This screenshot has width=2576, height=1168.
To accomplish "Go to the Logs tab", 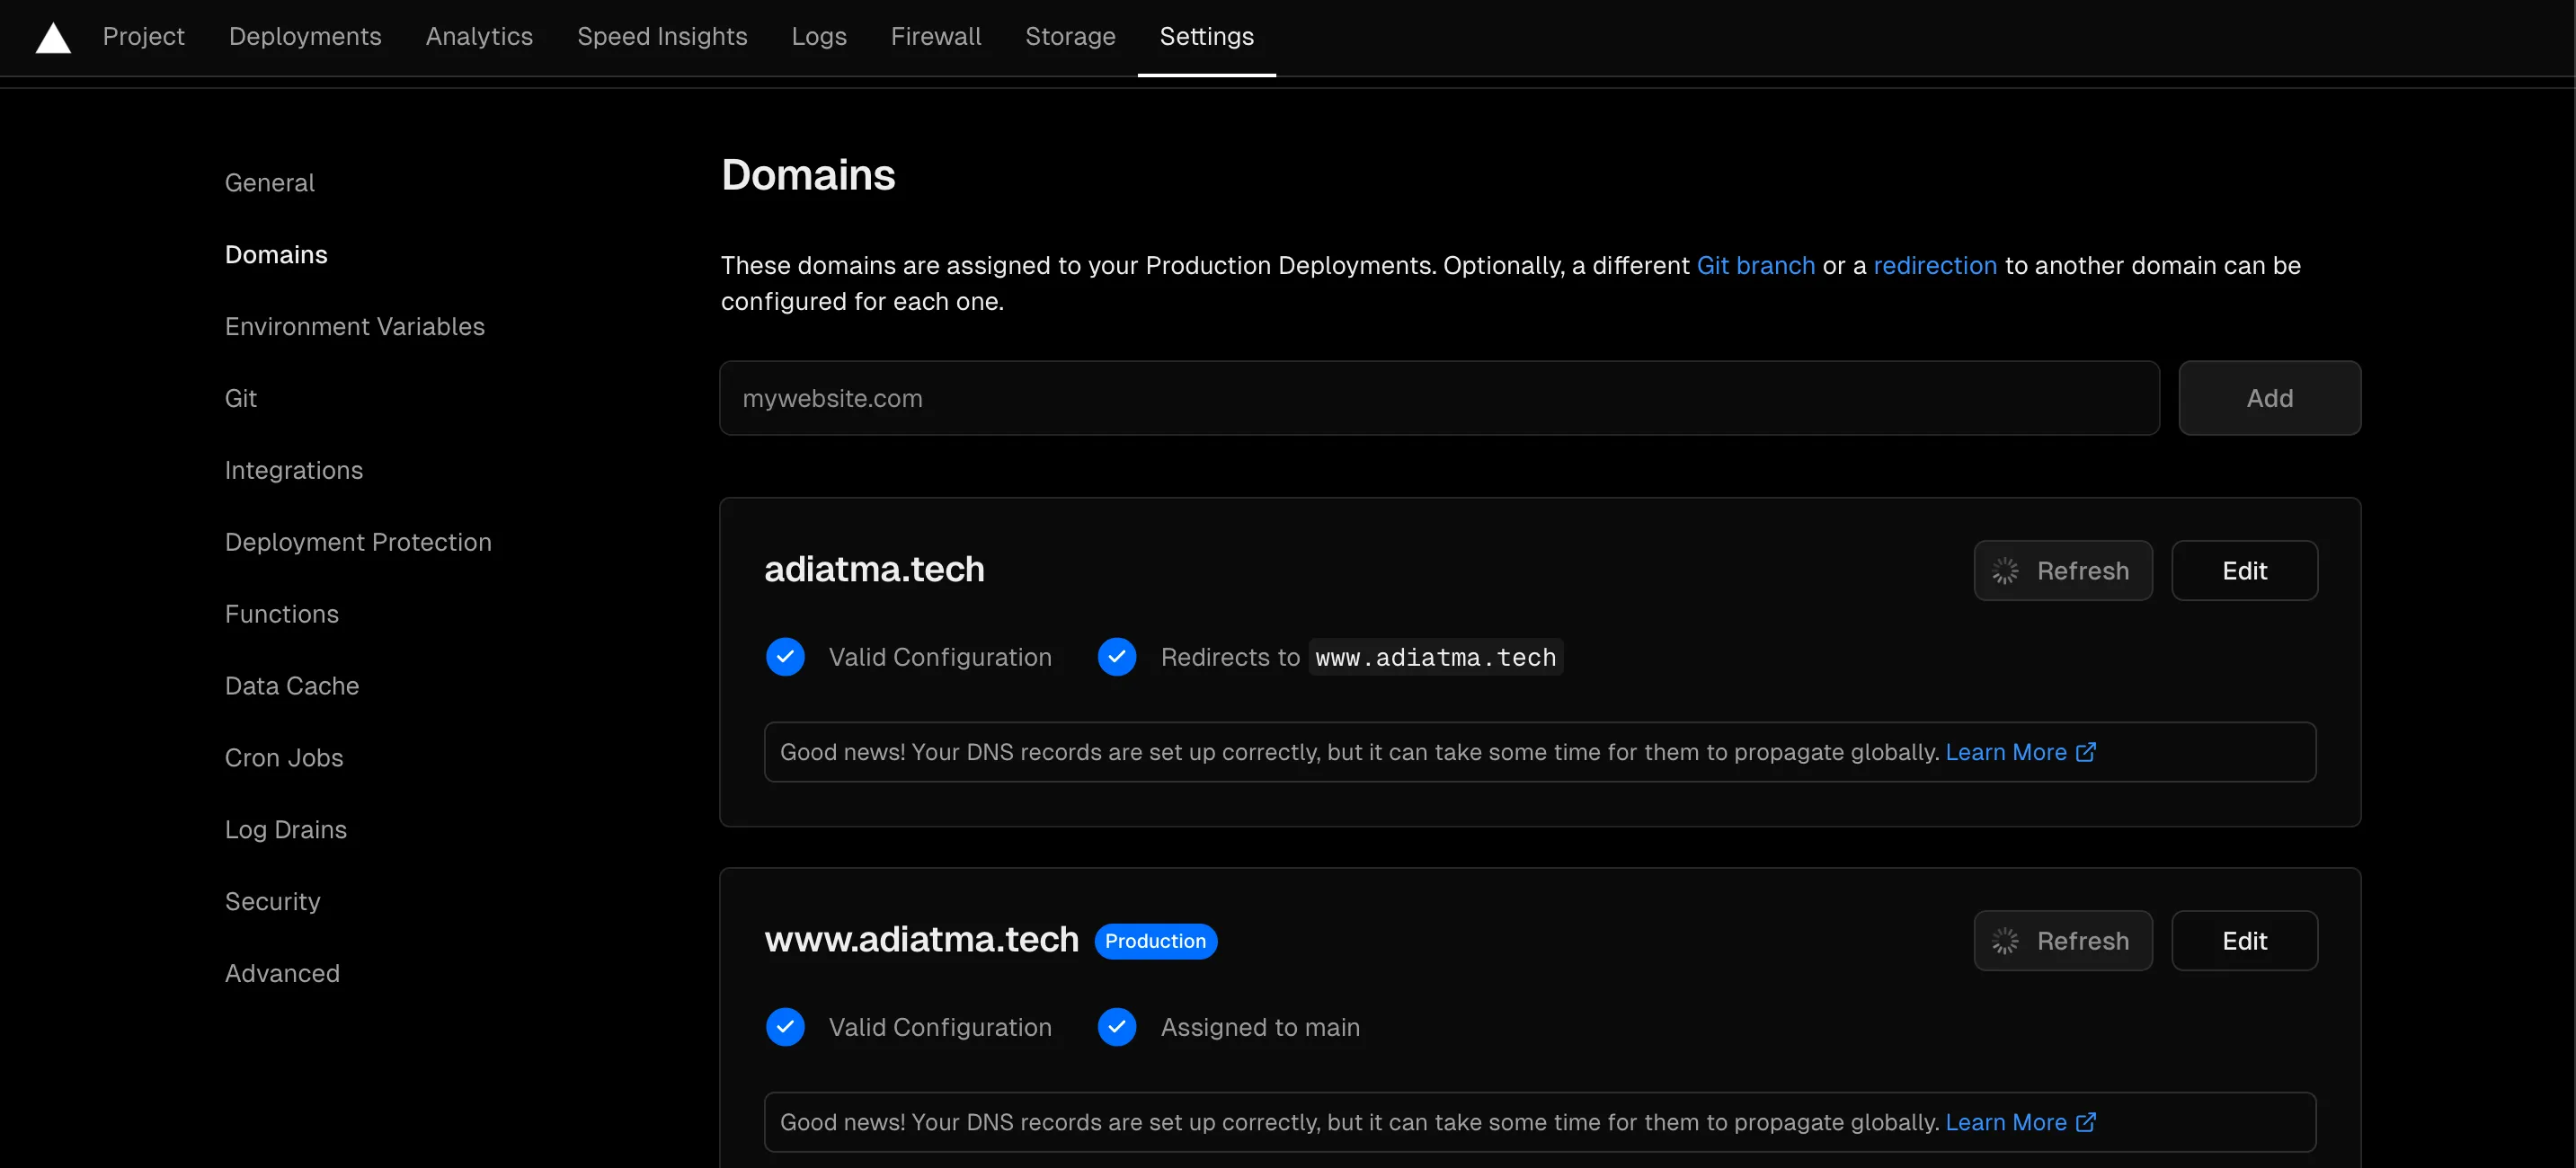I will pyautogui.click(x=819, y=37).
